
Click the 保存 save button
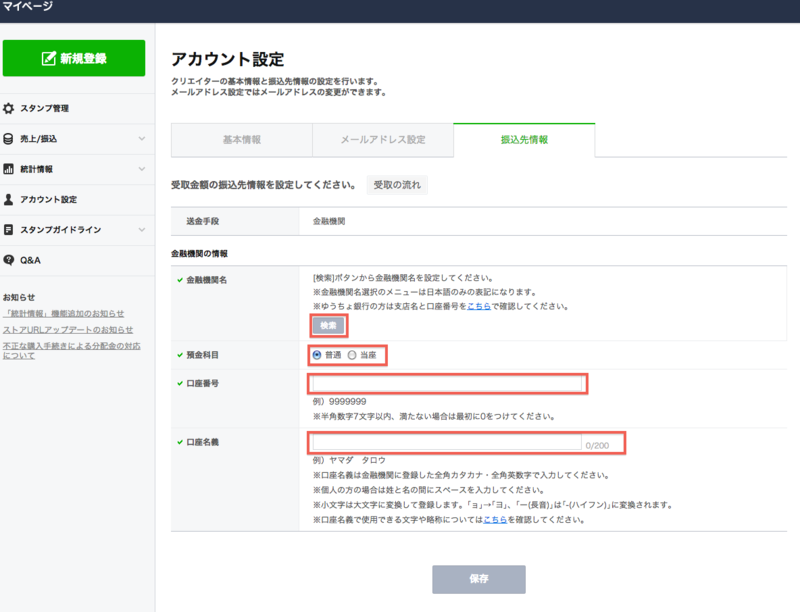pos(479,579)
